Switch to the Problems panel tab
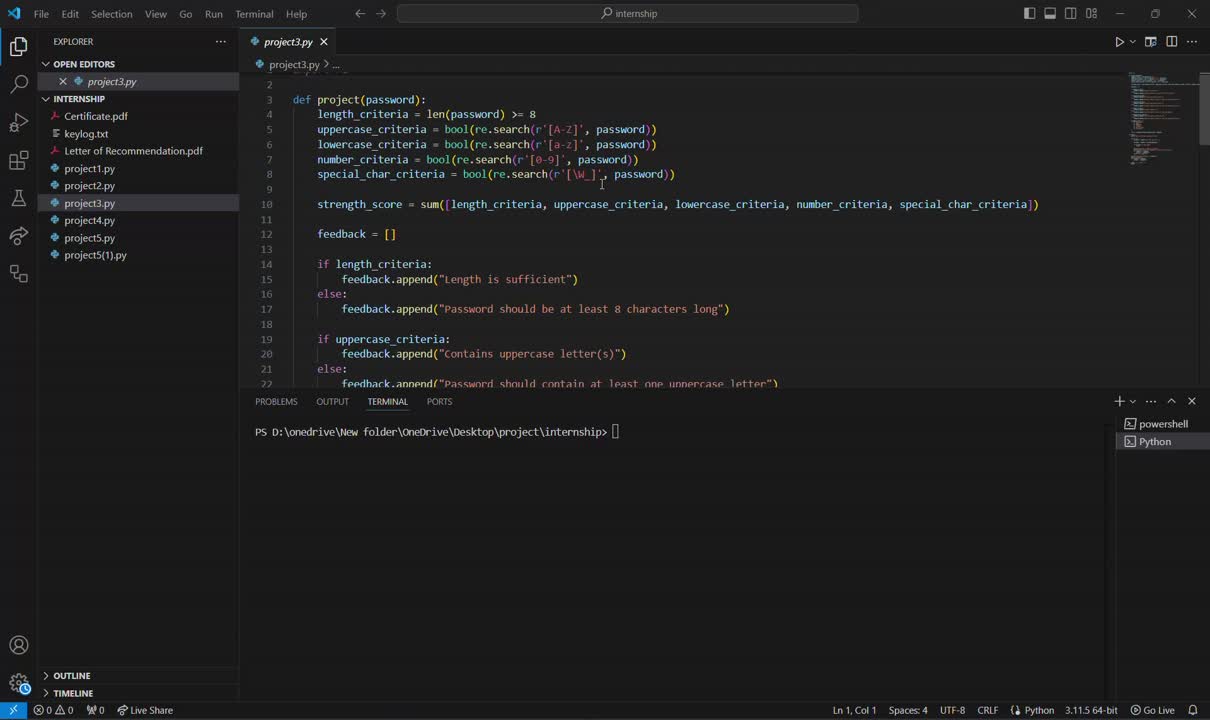The width and height of the screenshot is (1210, 720). 276,401
